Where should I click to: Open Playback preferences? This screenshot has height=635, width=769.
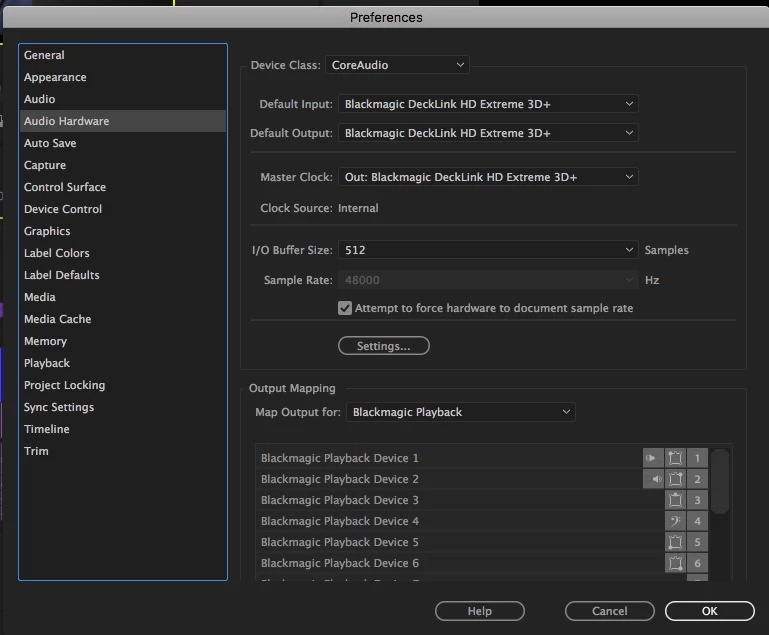(123, 363)
